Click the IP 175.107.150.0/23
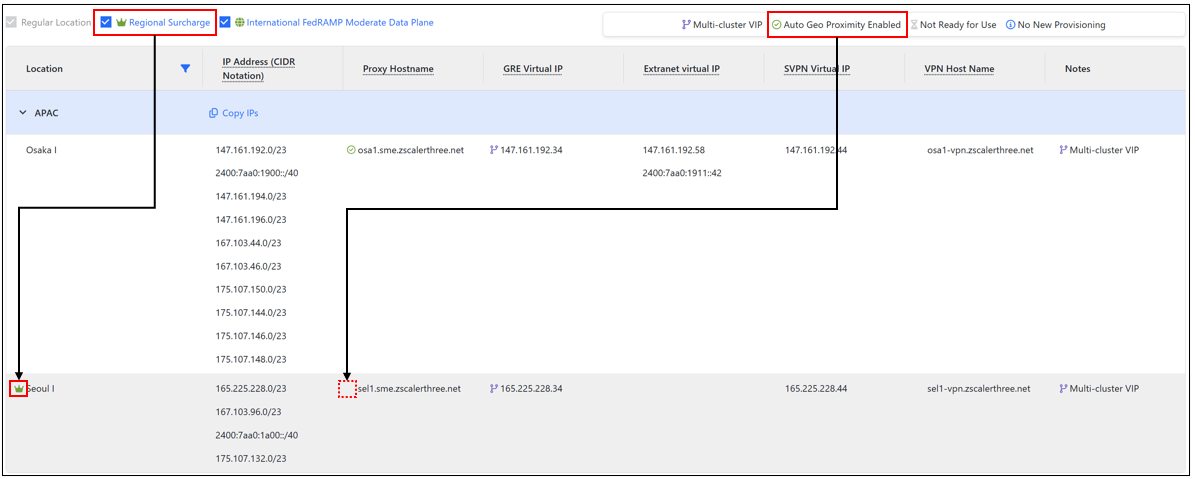The height and width of the screenshot is (479, 1195). coord(251,289)
